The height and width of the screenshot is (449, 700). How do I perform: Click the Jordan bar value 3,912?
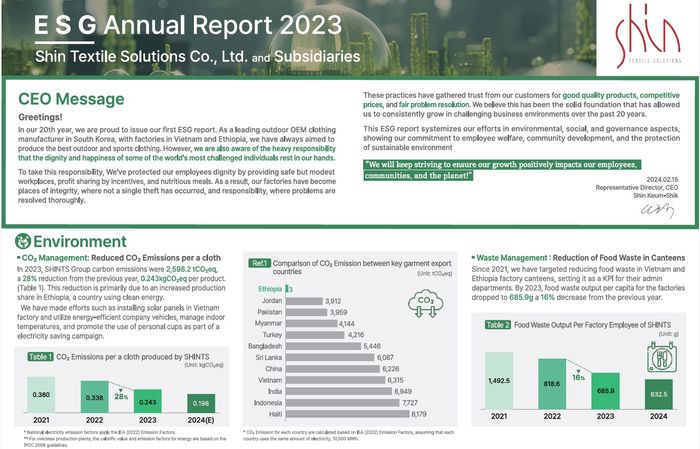tap(333, 301)
